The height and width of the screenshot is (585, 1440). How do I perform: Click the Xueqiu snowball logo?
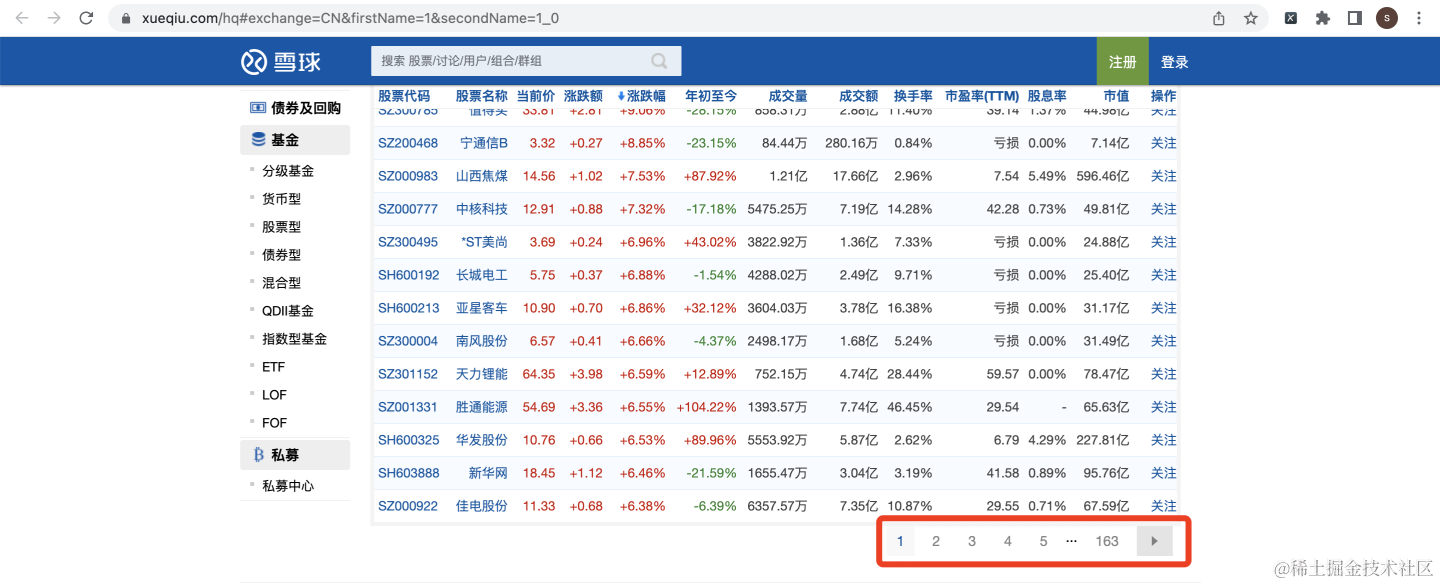281,62
